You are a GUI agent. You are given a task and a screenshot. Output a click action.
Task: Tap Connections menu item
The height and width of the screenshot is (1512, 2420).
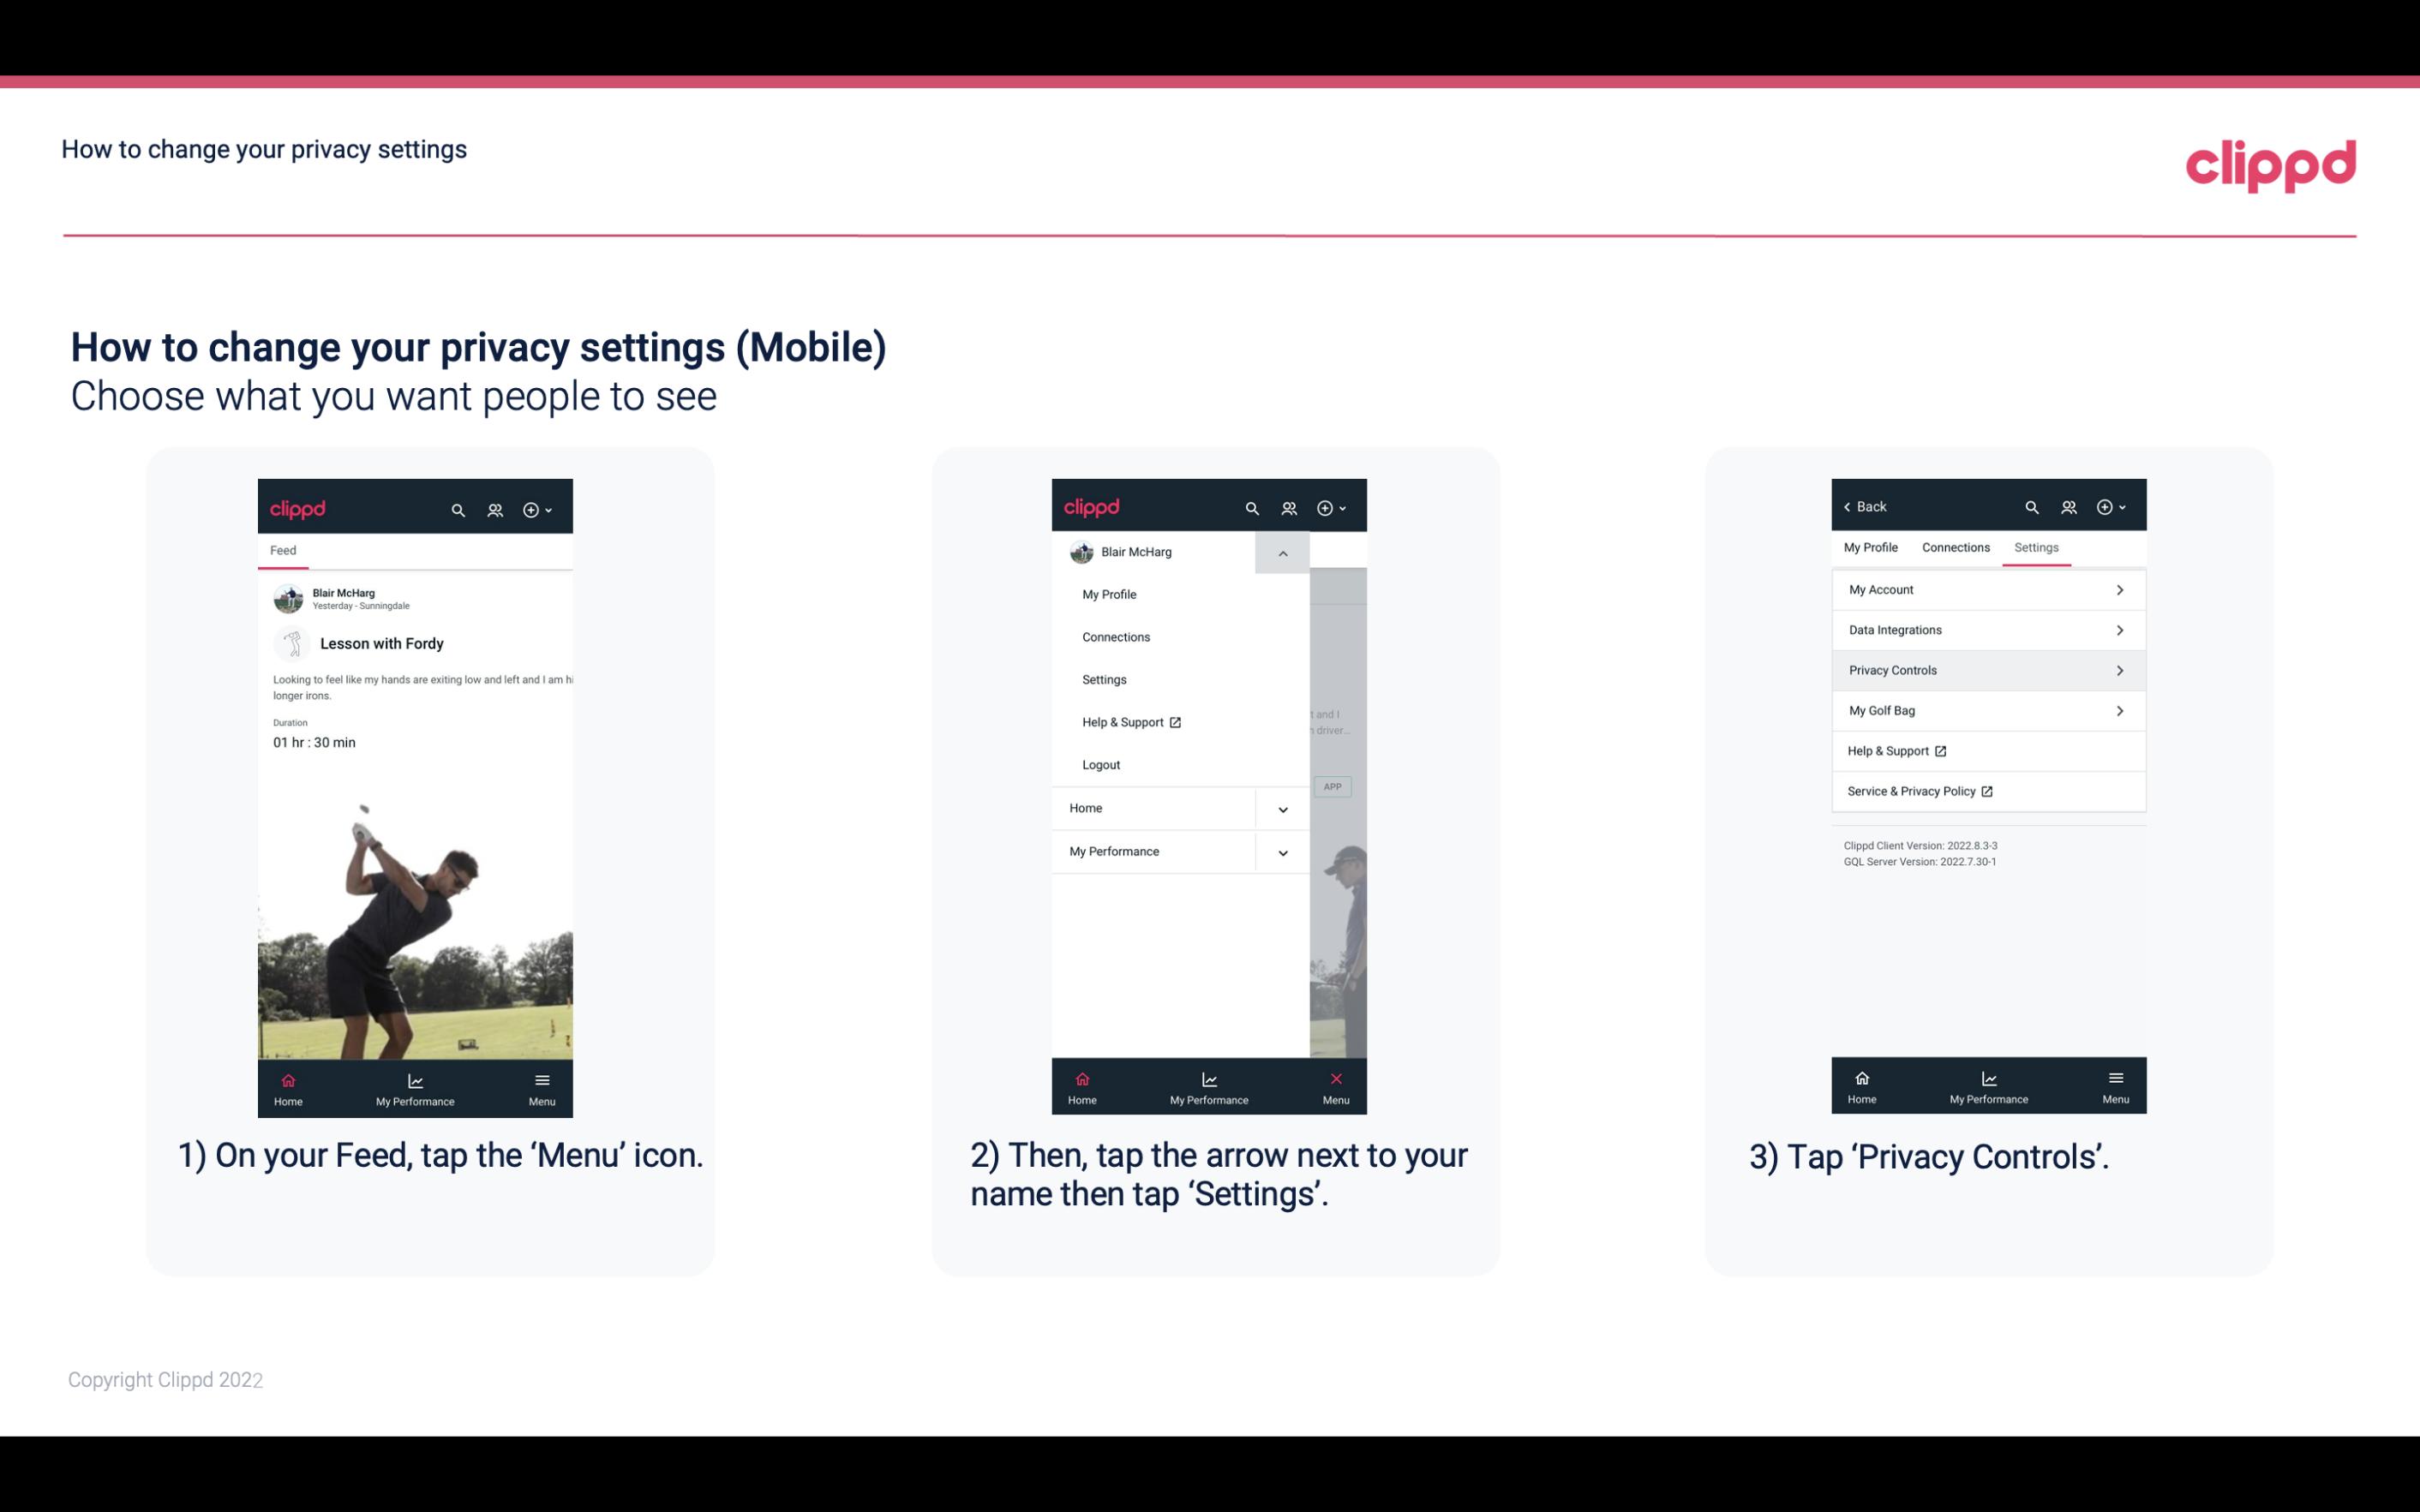1117,636
